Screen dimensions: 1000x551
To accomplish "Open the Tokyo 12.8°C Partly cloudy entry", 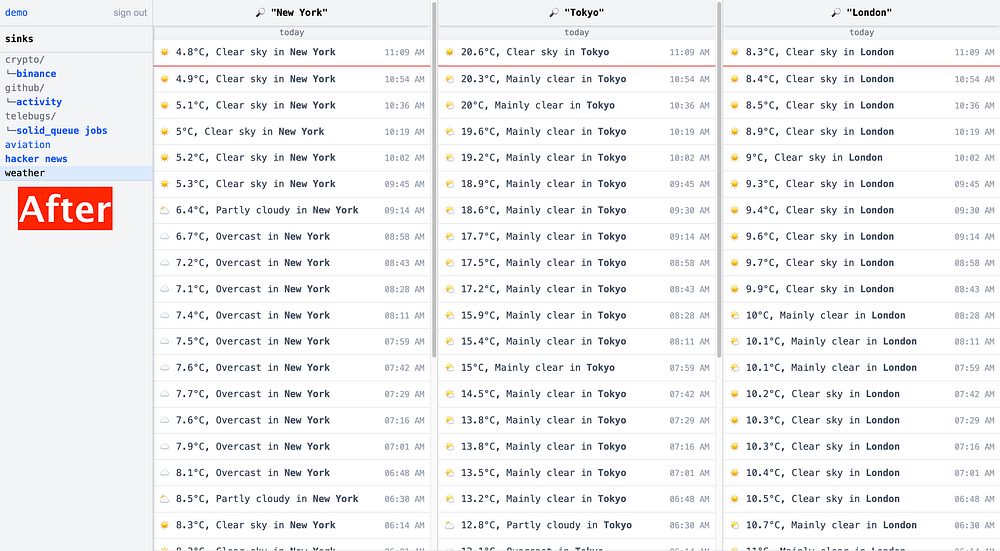I will tap(545, 525).
